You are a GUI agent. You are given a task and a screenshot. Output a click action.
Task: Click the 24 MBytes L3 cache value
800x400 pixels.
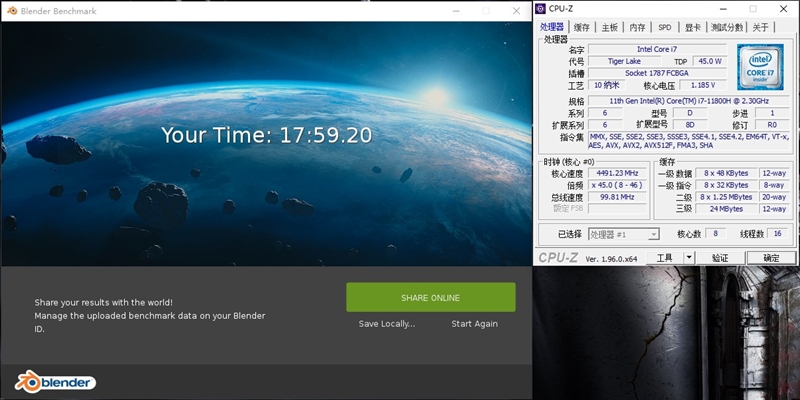point(726,209)
